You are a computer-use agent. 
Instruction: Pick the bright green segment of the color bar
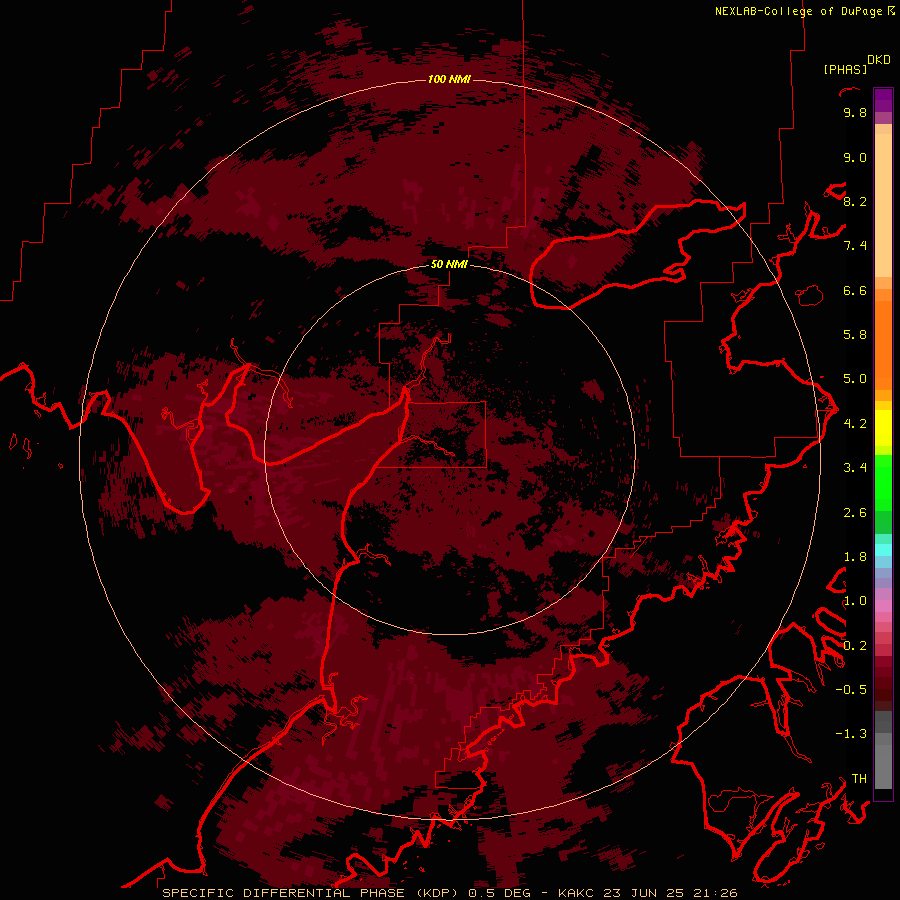click(883, 482)
